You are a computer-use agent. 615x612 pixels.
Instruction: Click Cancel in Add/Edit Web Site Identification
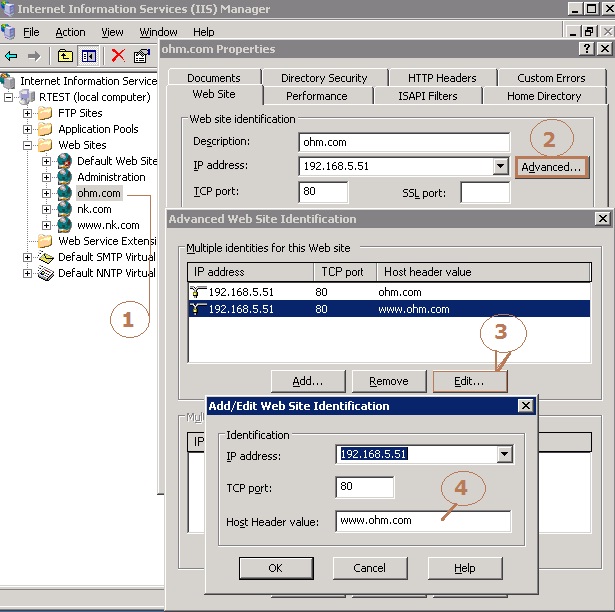(369, 568)
